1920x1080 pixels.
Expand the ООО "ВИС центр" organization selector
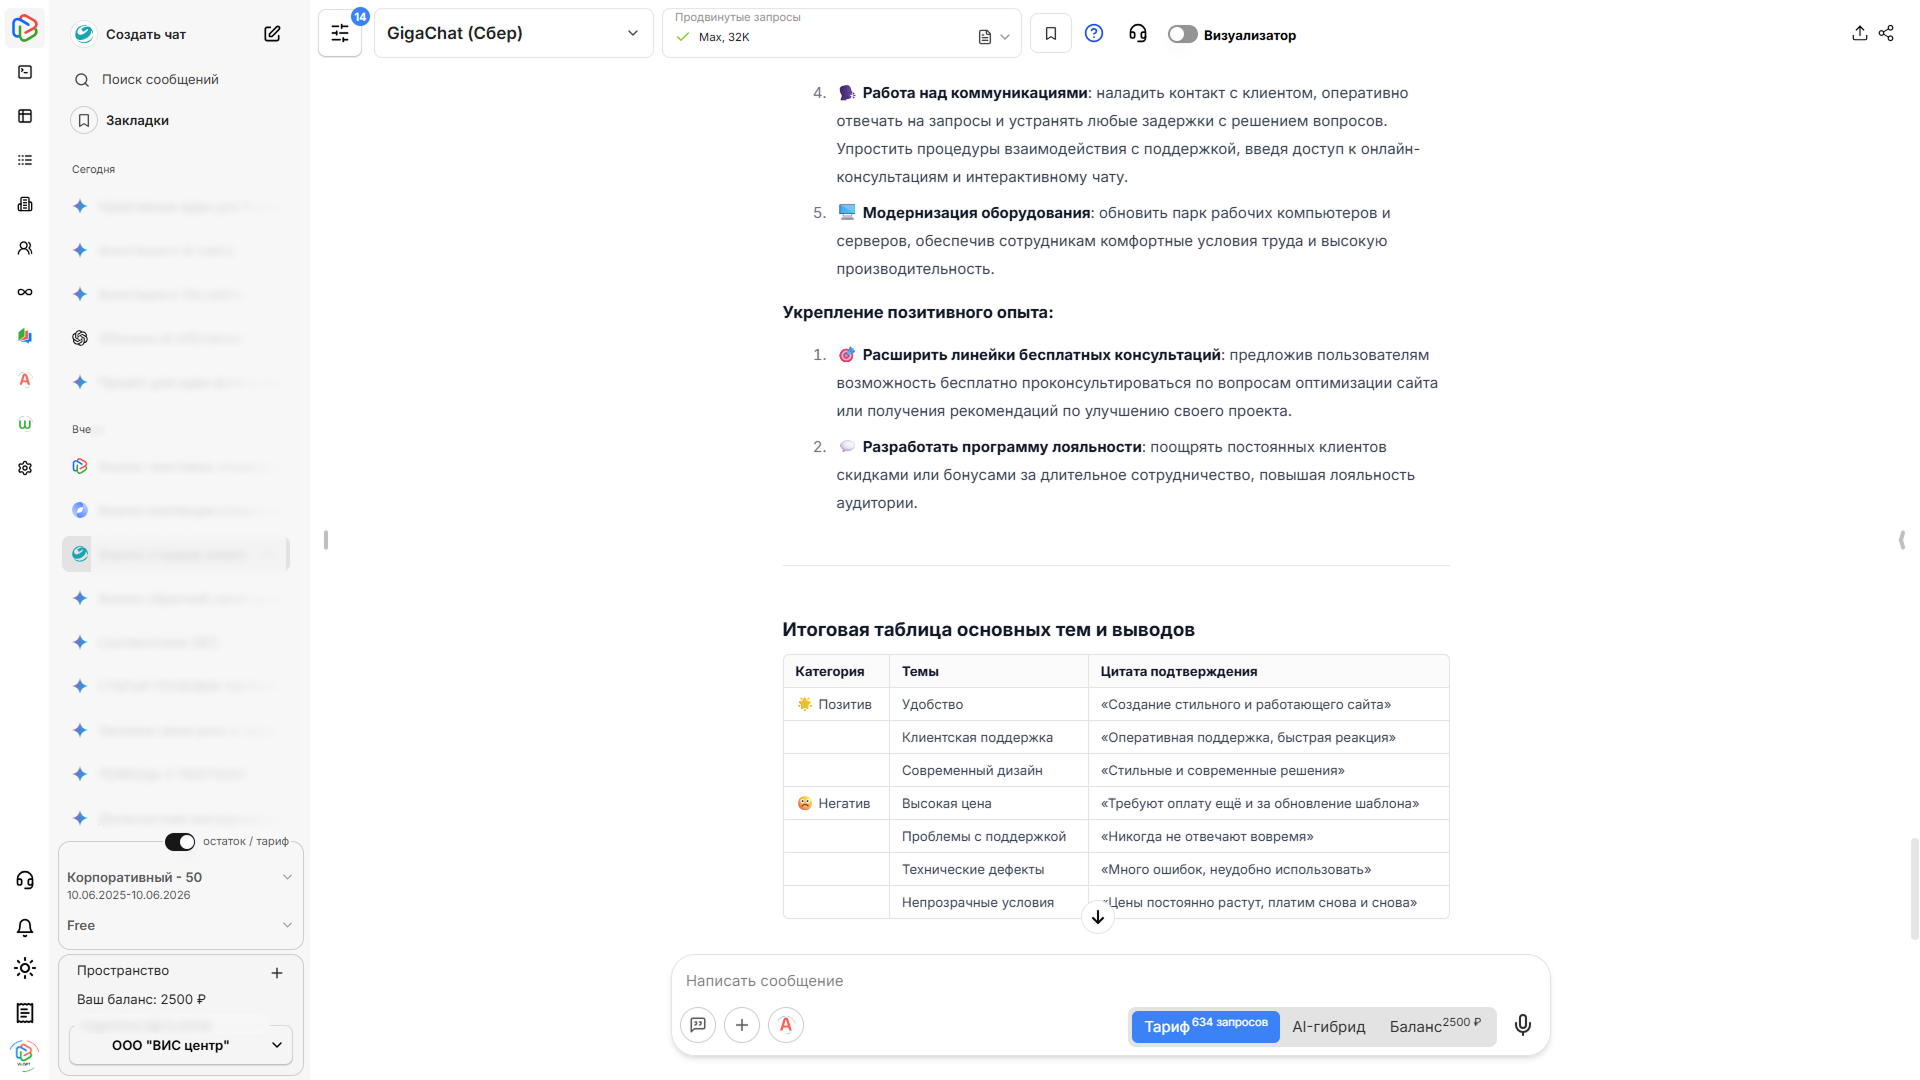[x=180, y=1045]
